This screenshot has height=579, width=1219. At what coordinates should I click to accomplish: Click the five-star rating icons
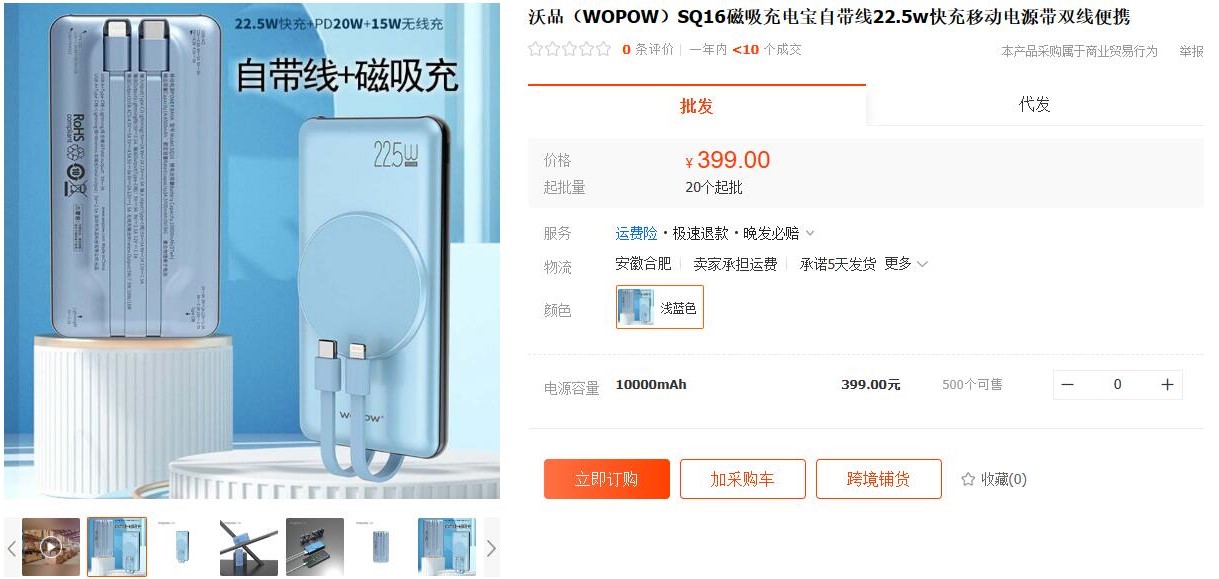coord(569,49)
